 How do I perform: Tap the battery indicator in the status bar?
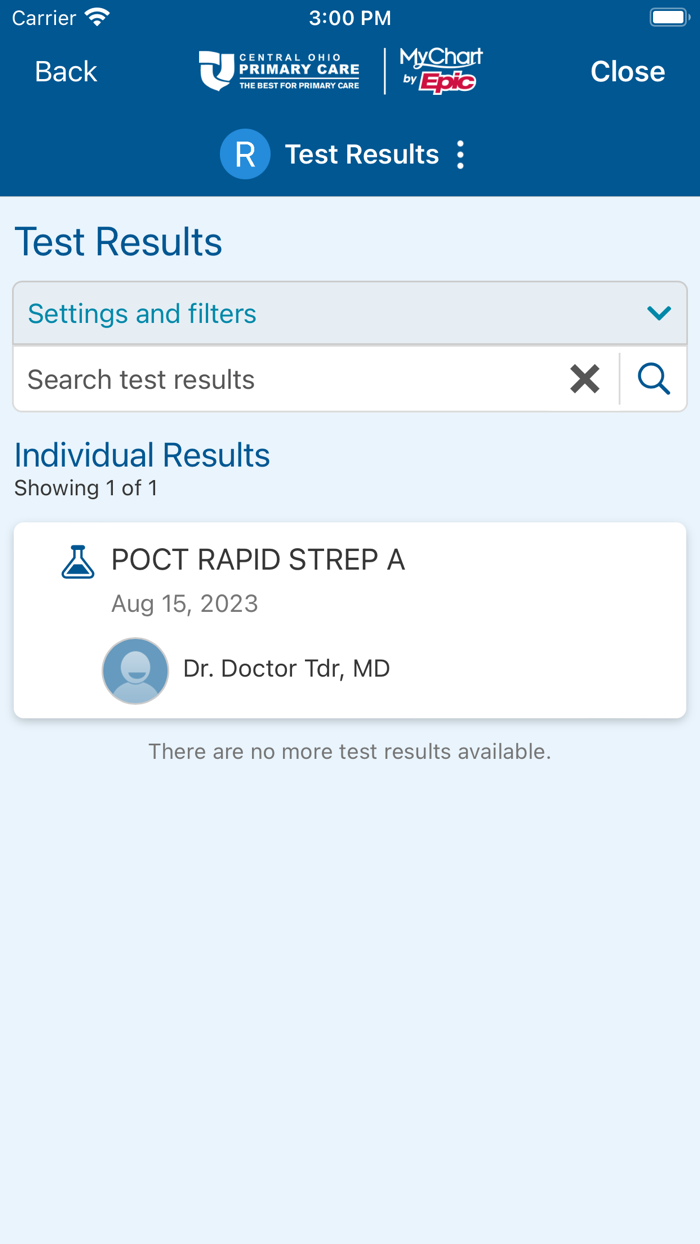pos(667,17)
